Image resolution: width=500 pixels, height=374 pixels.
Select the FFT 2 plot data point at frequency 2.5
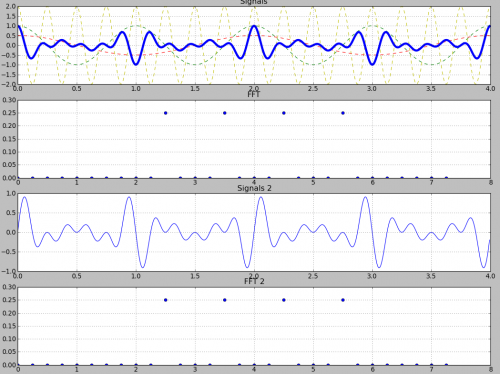pos(166,300)
